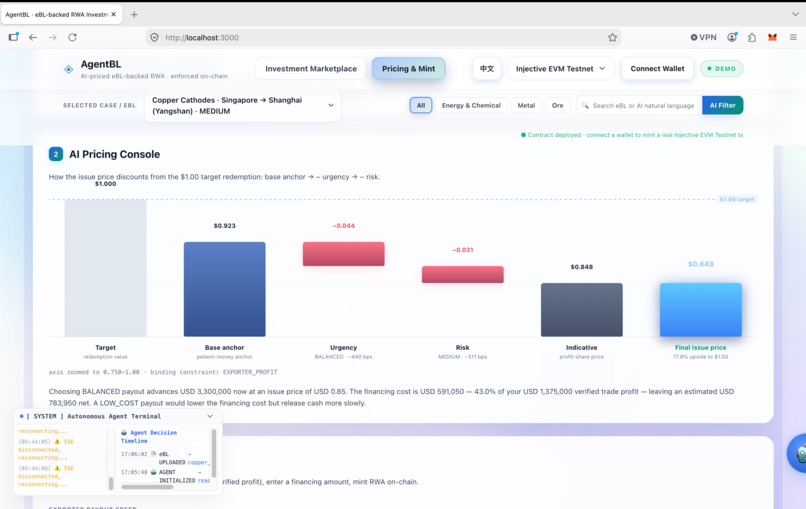
Task: Switch to Investment Marketplace tab
Action: click(x=311, y=68)
